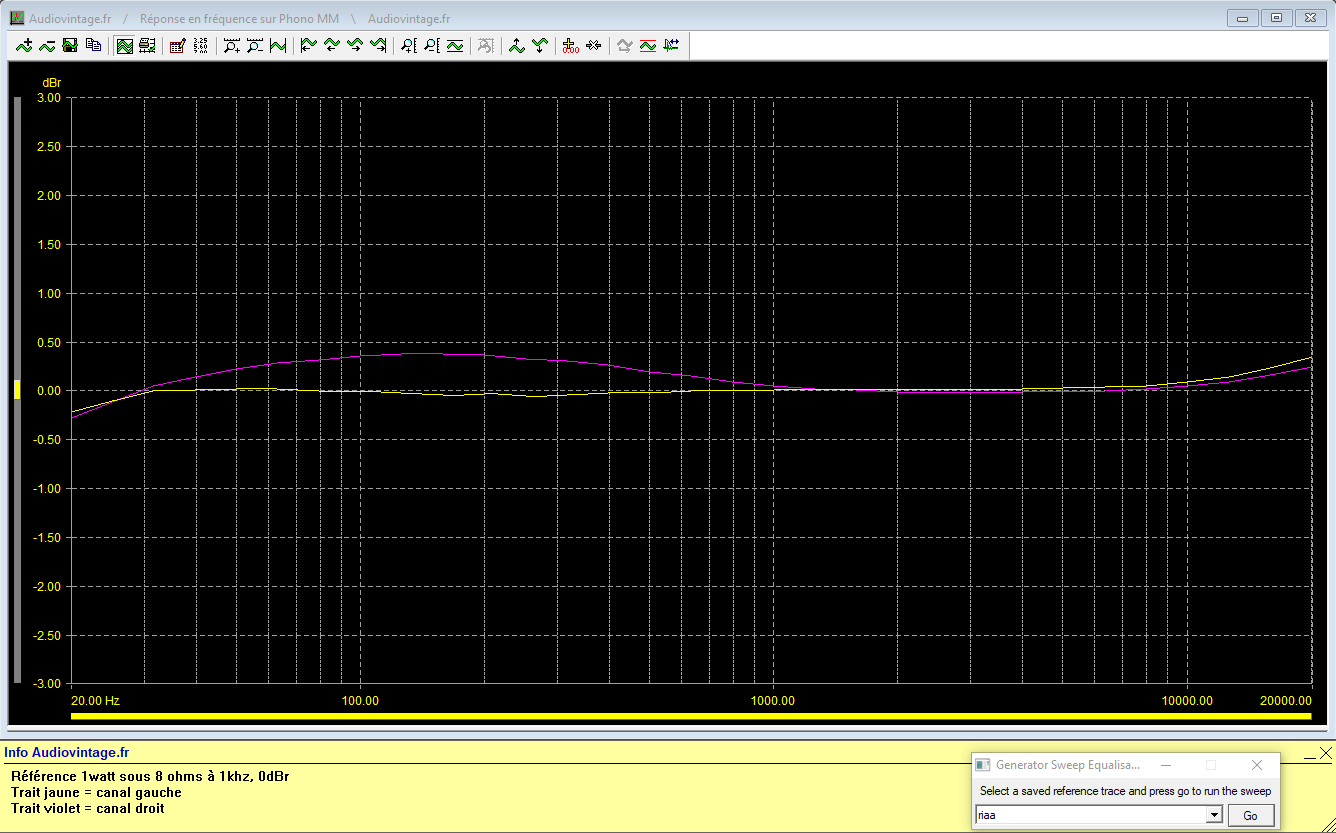
Task: Click the copy pages icon in toolbar
Action: 93,45
